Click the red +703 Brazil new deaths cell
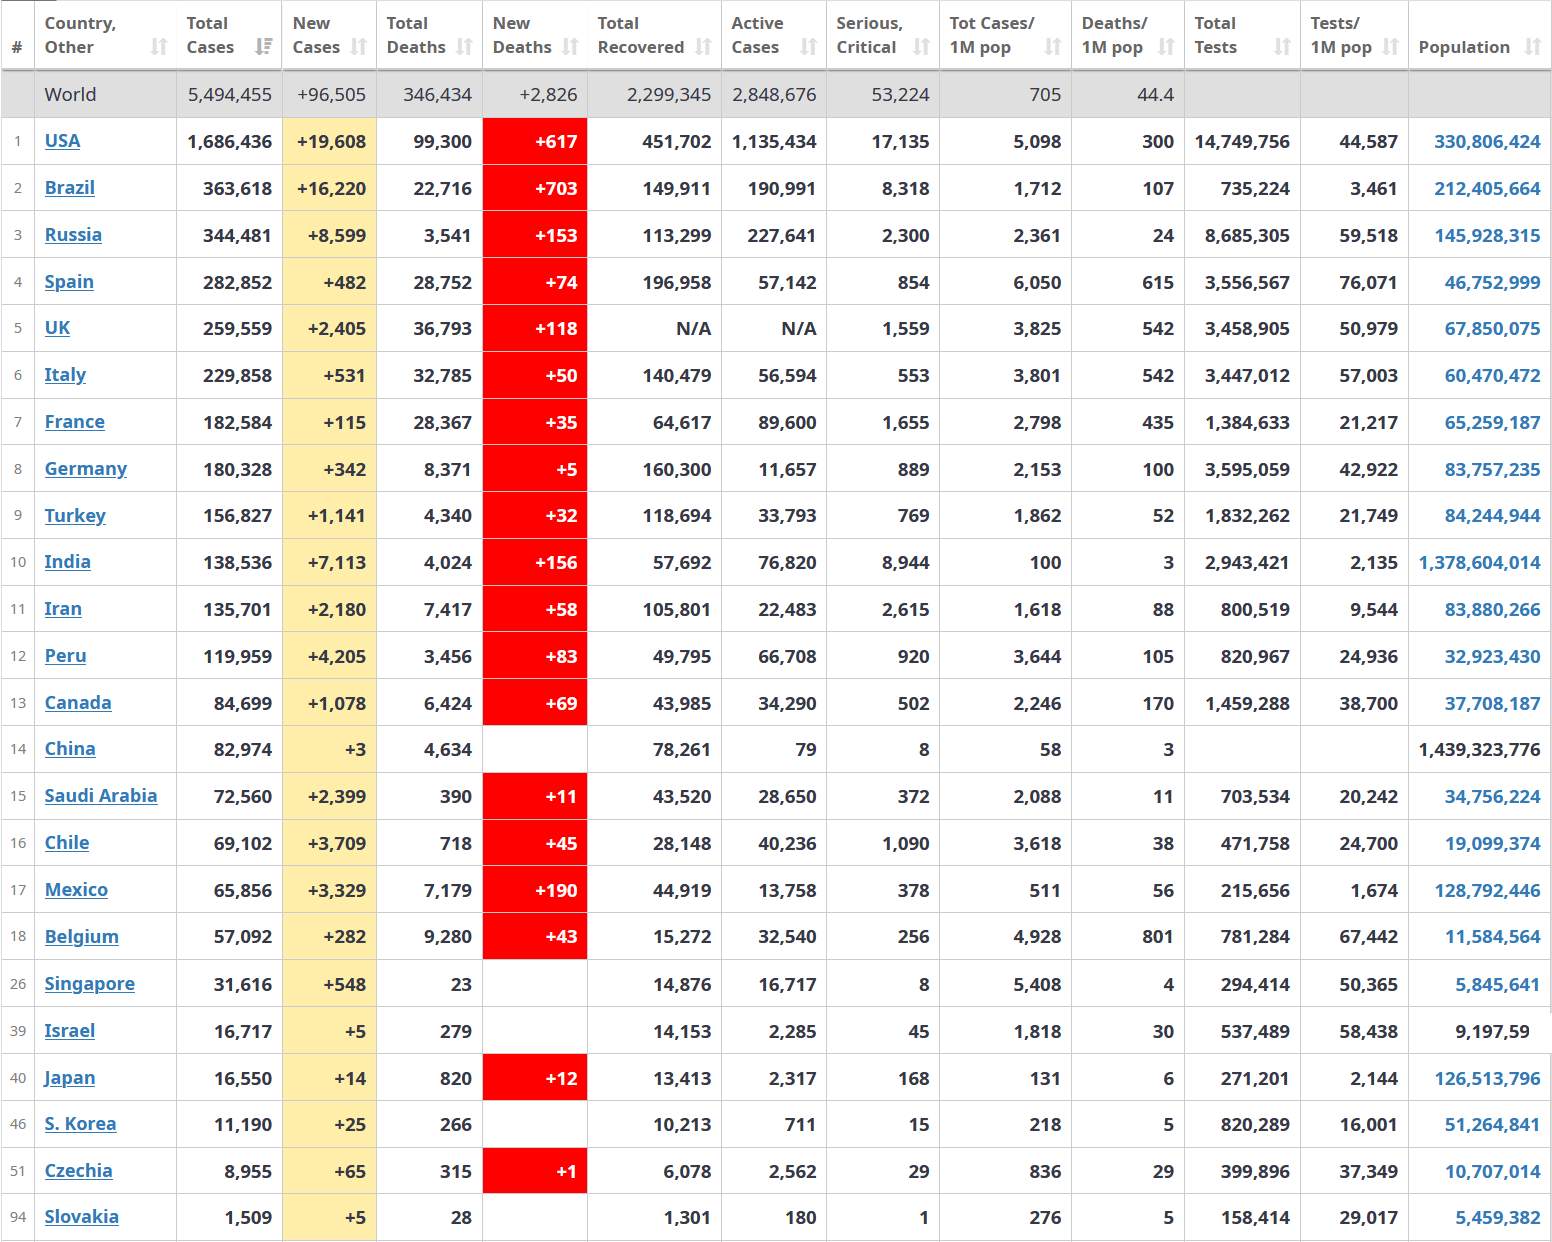 [535, 188]
